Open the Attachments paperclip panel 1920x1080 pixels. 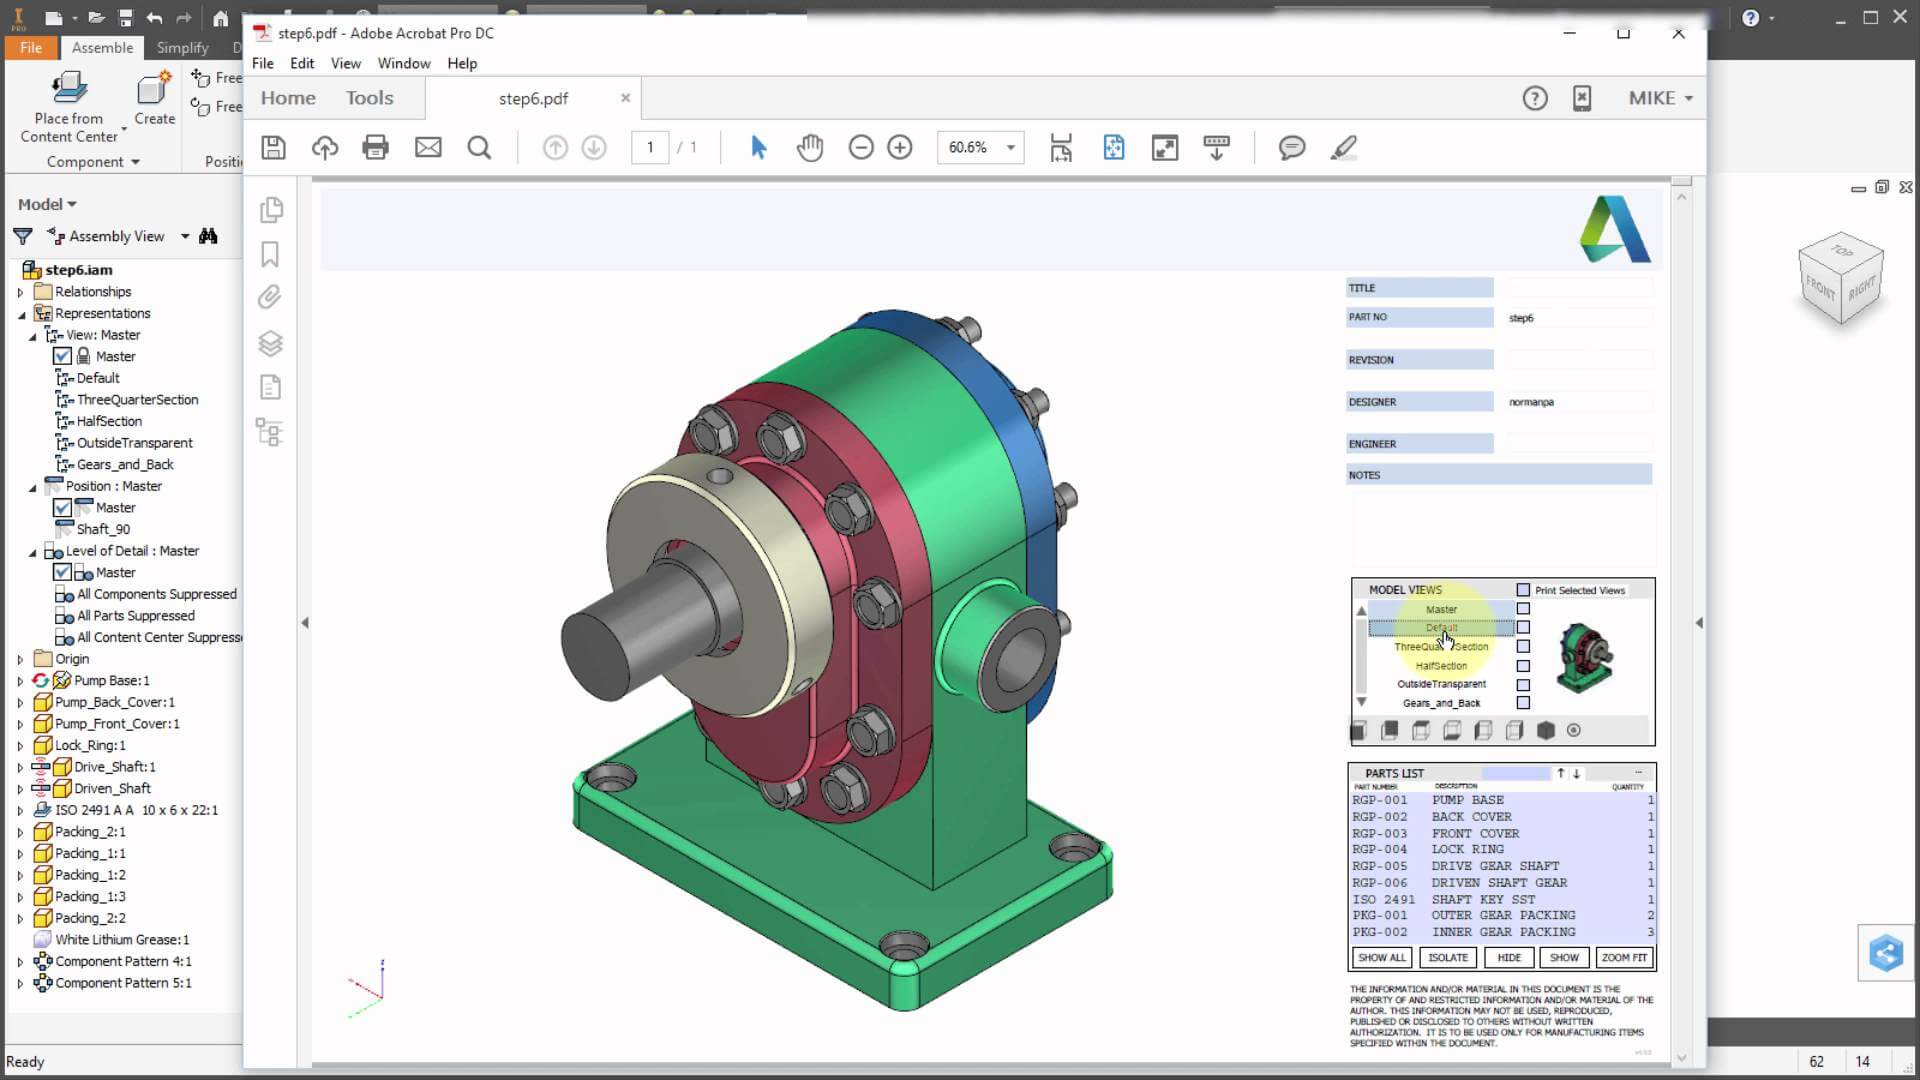click(x=270, y=298)
